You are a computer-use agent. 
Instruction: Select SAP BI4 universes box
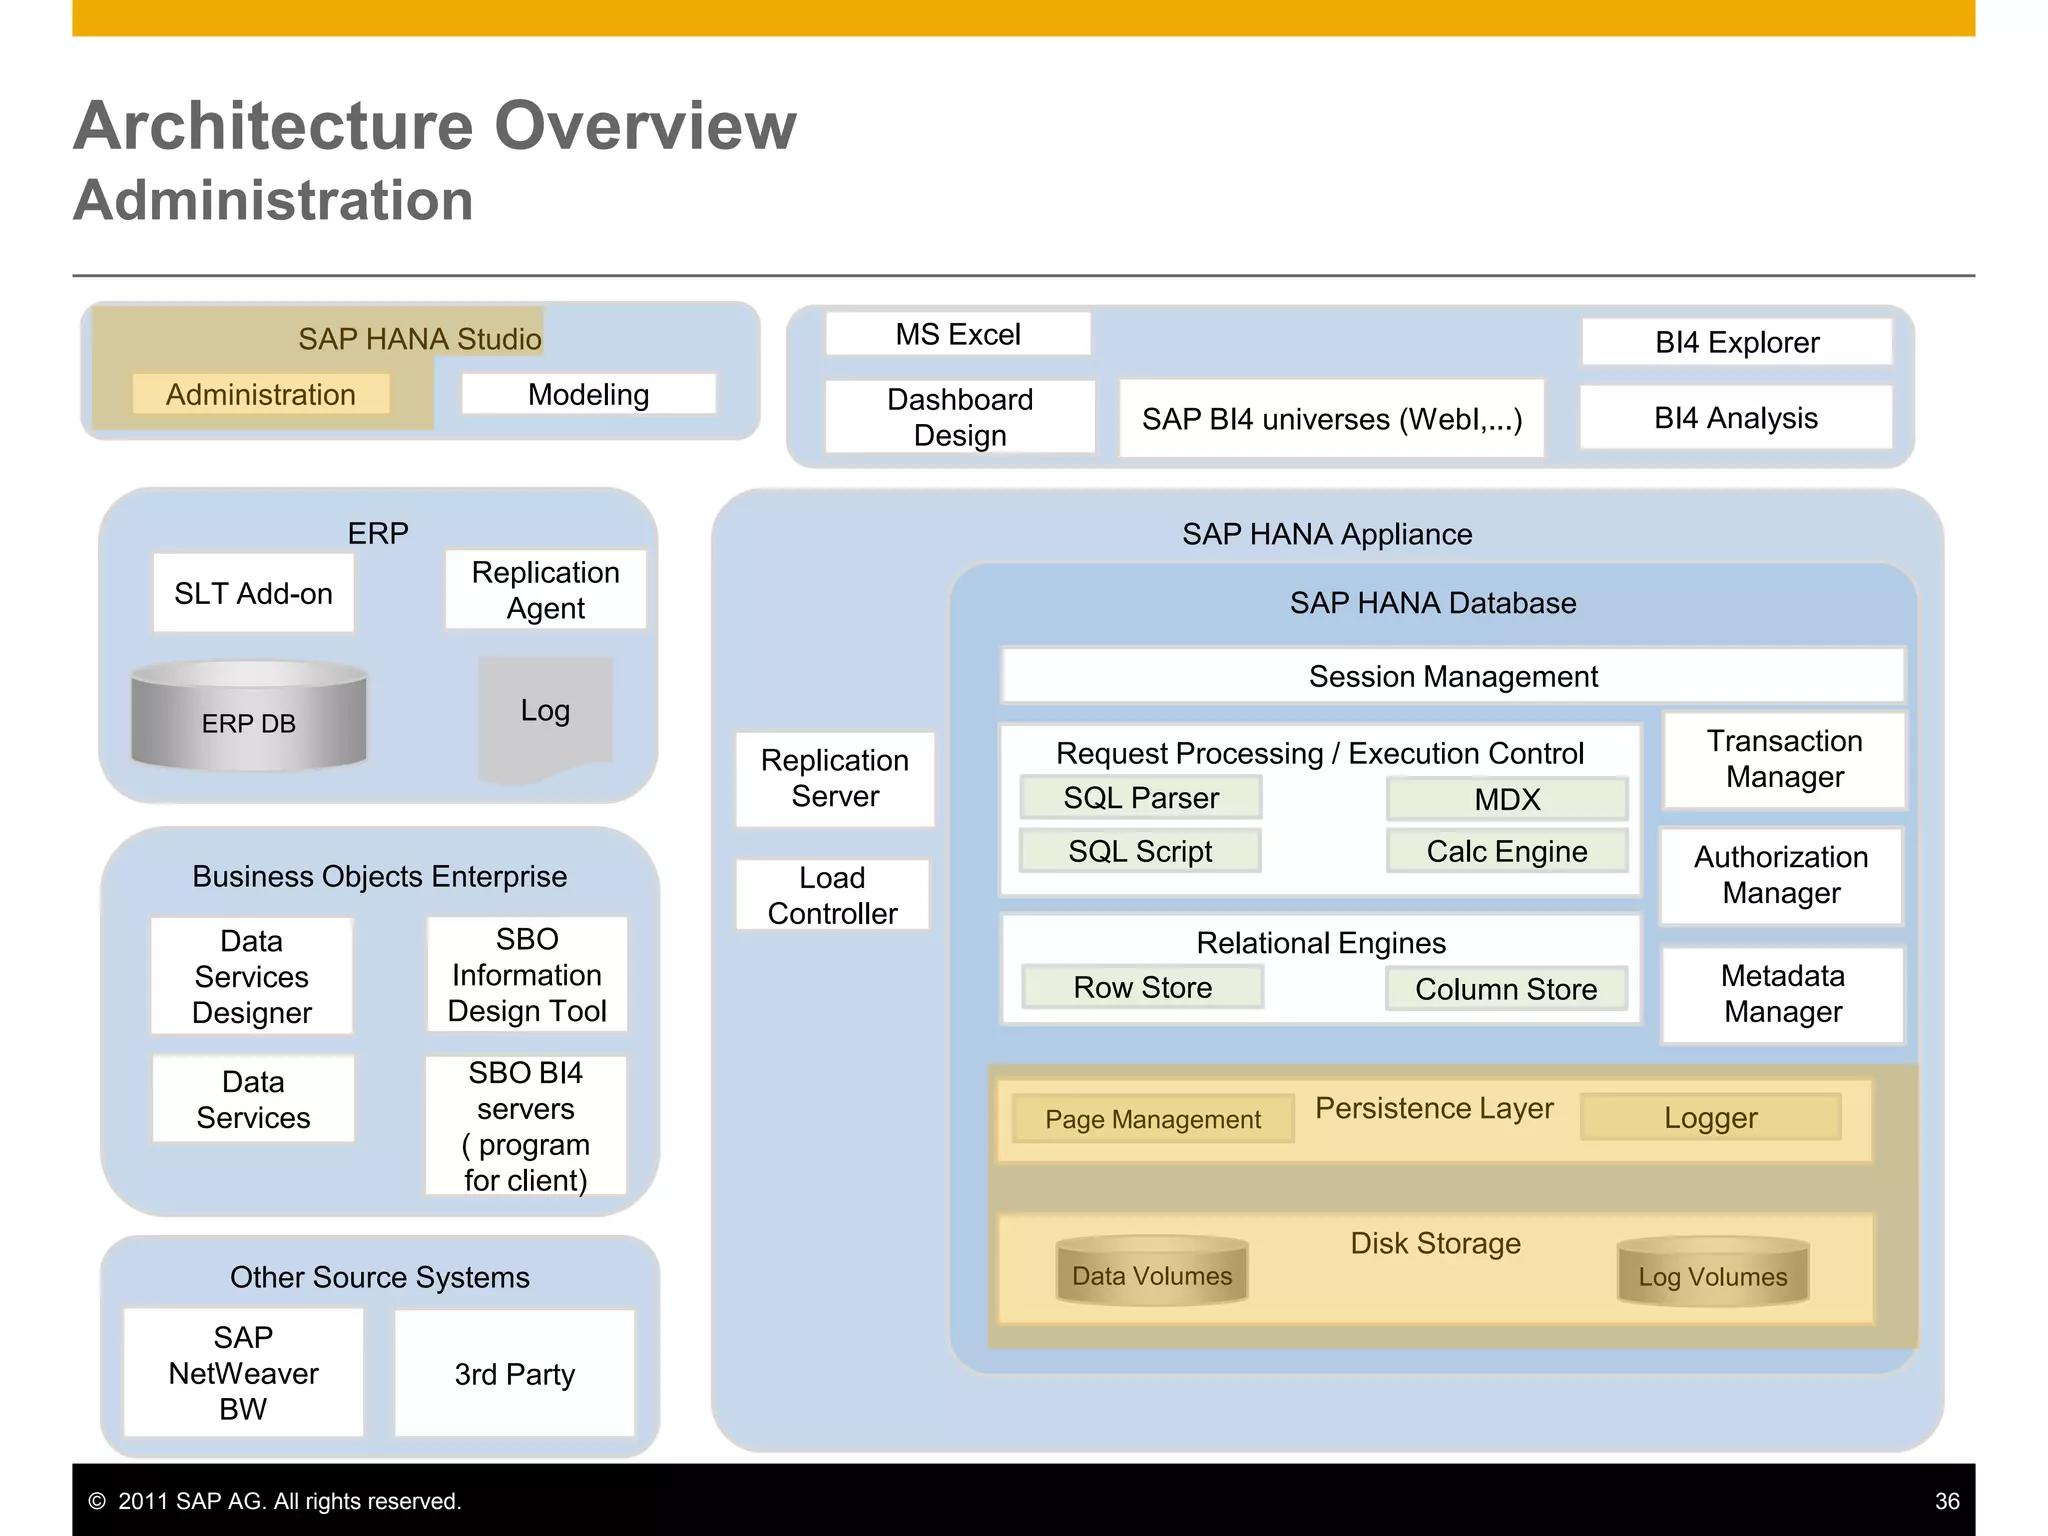(1331, 419)
